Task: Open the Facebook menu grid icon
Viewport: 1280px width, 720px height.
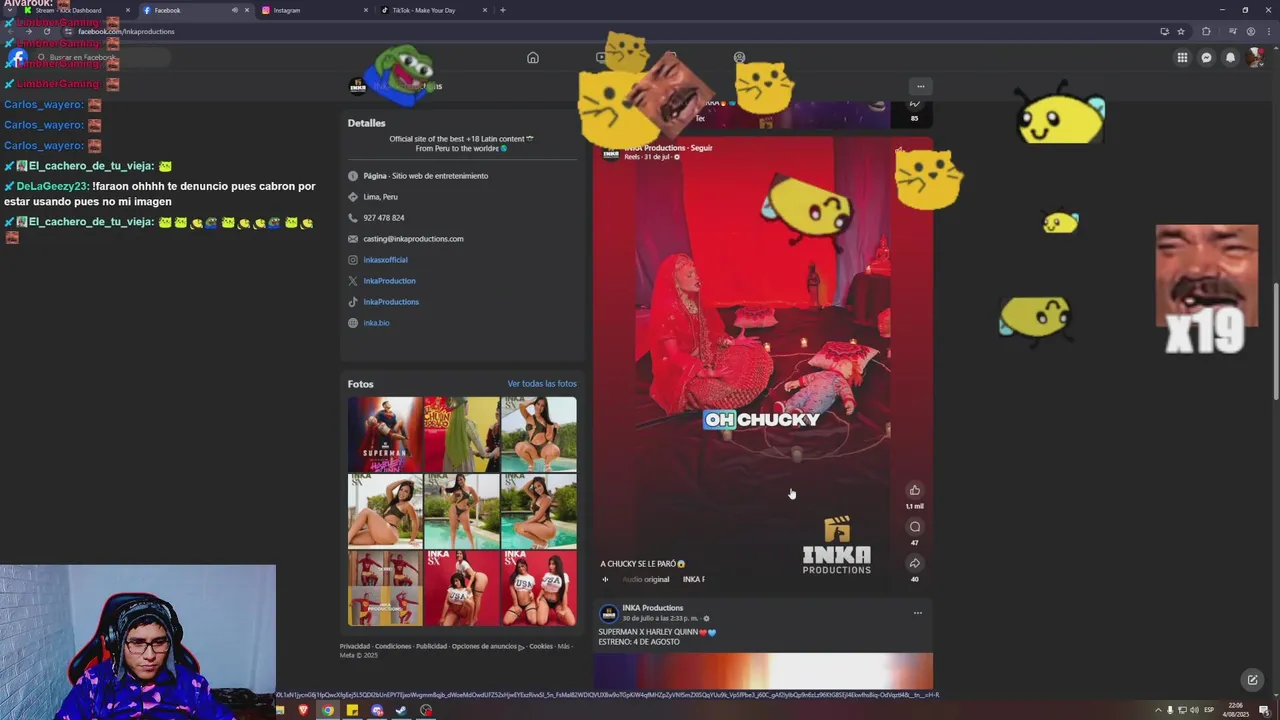Action: (1182, 58)
